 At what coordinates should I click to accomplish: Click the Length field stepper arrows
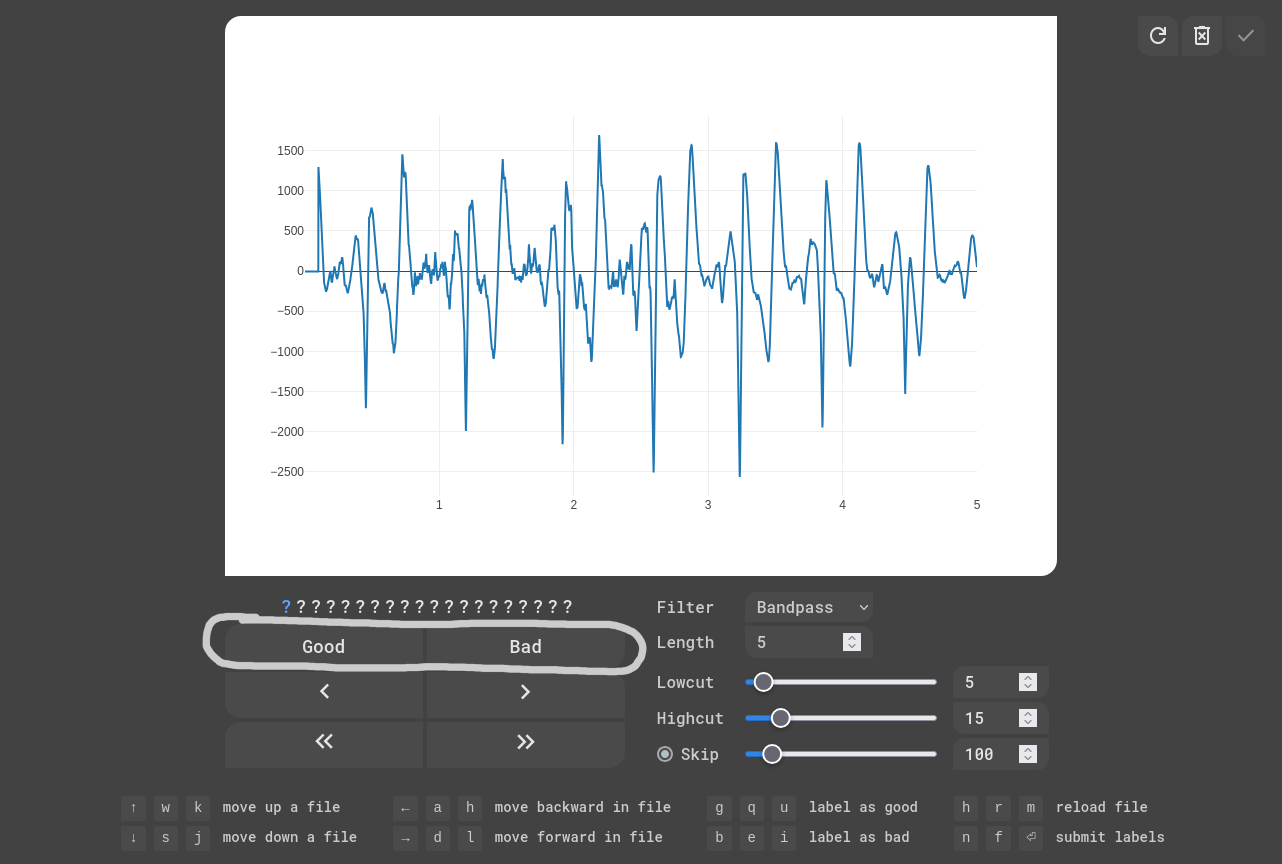(852, 642)
